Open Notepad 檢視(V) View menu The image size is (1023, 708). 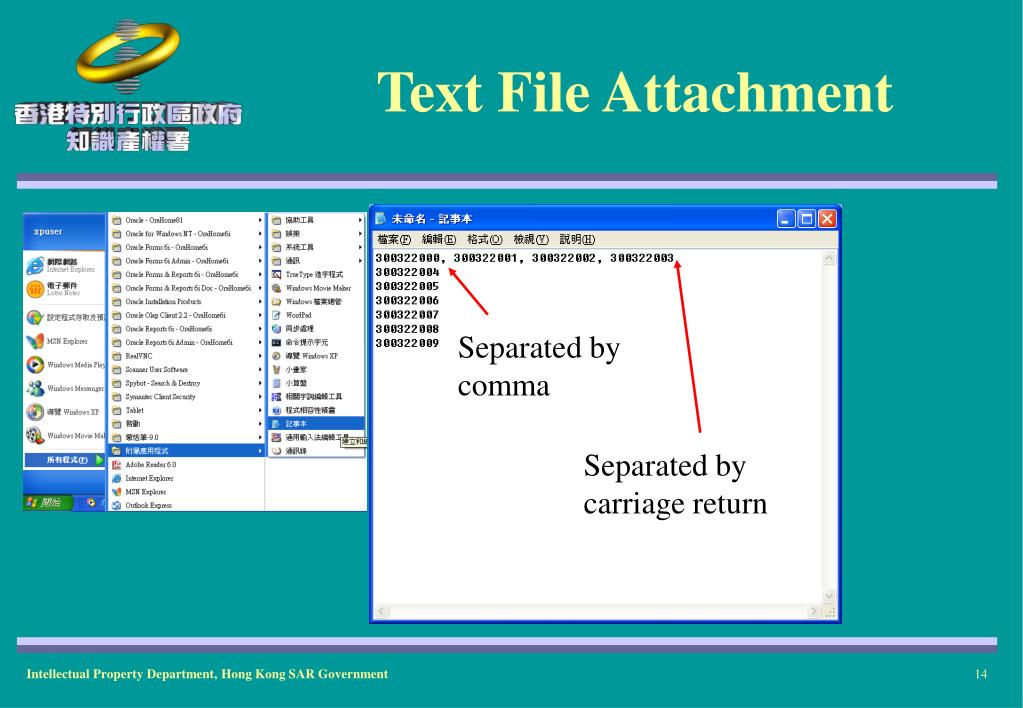pyautogui.click(x=530, y=239)
